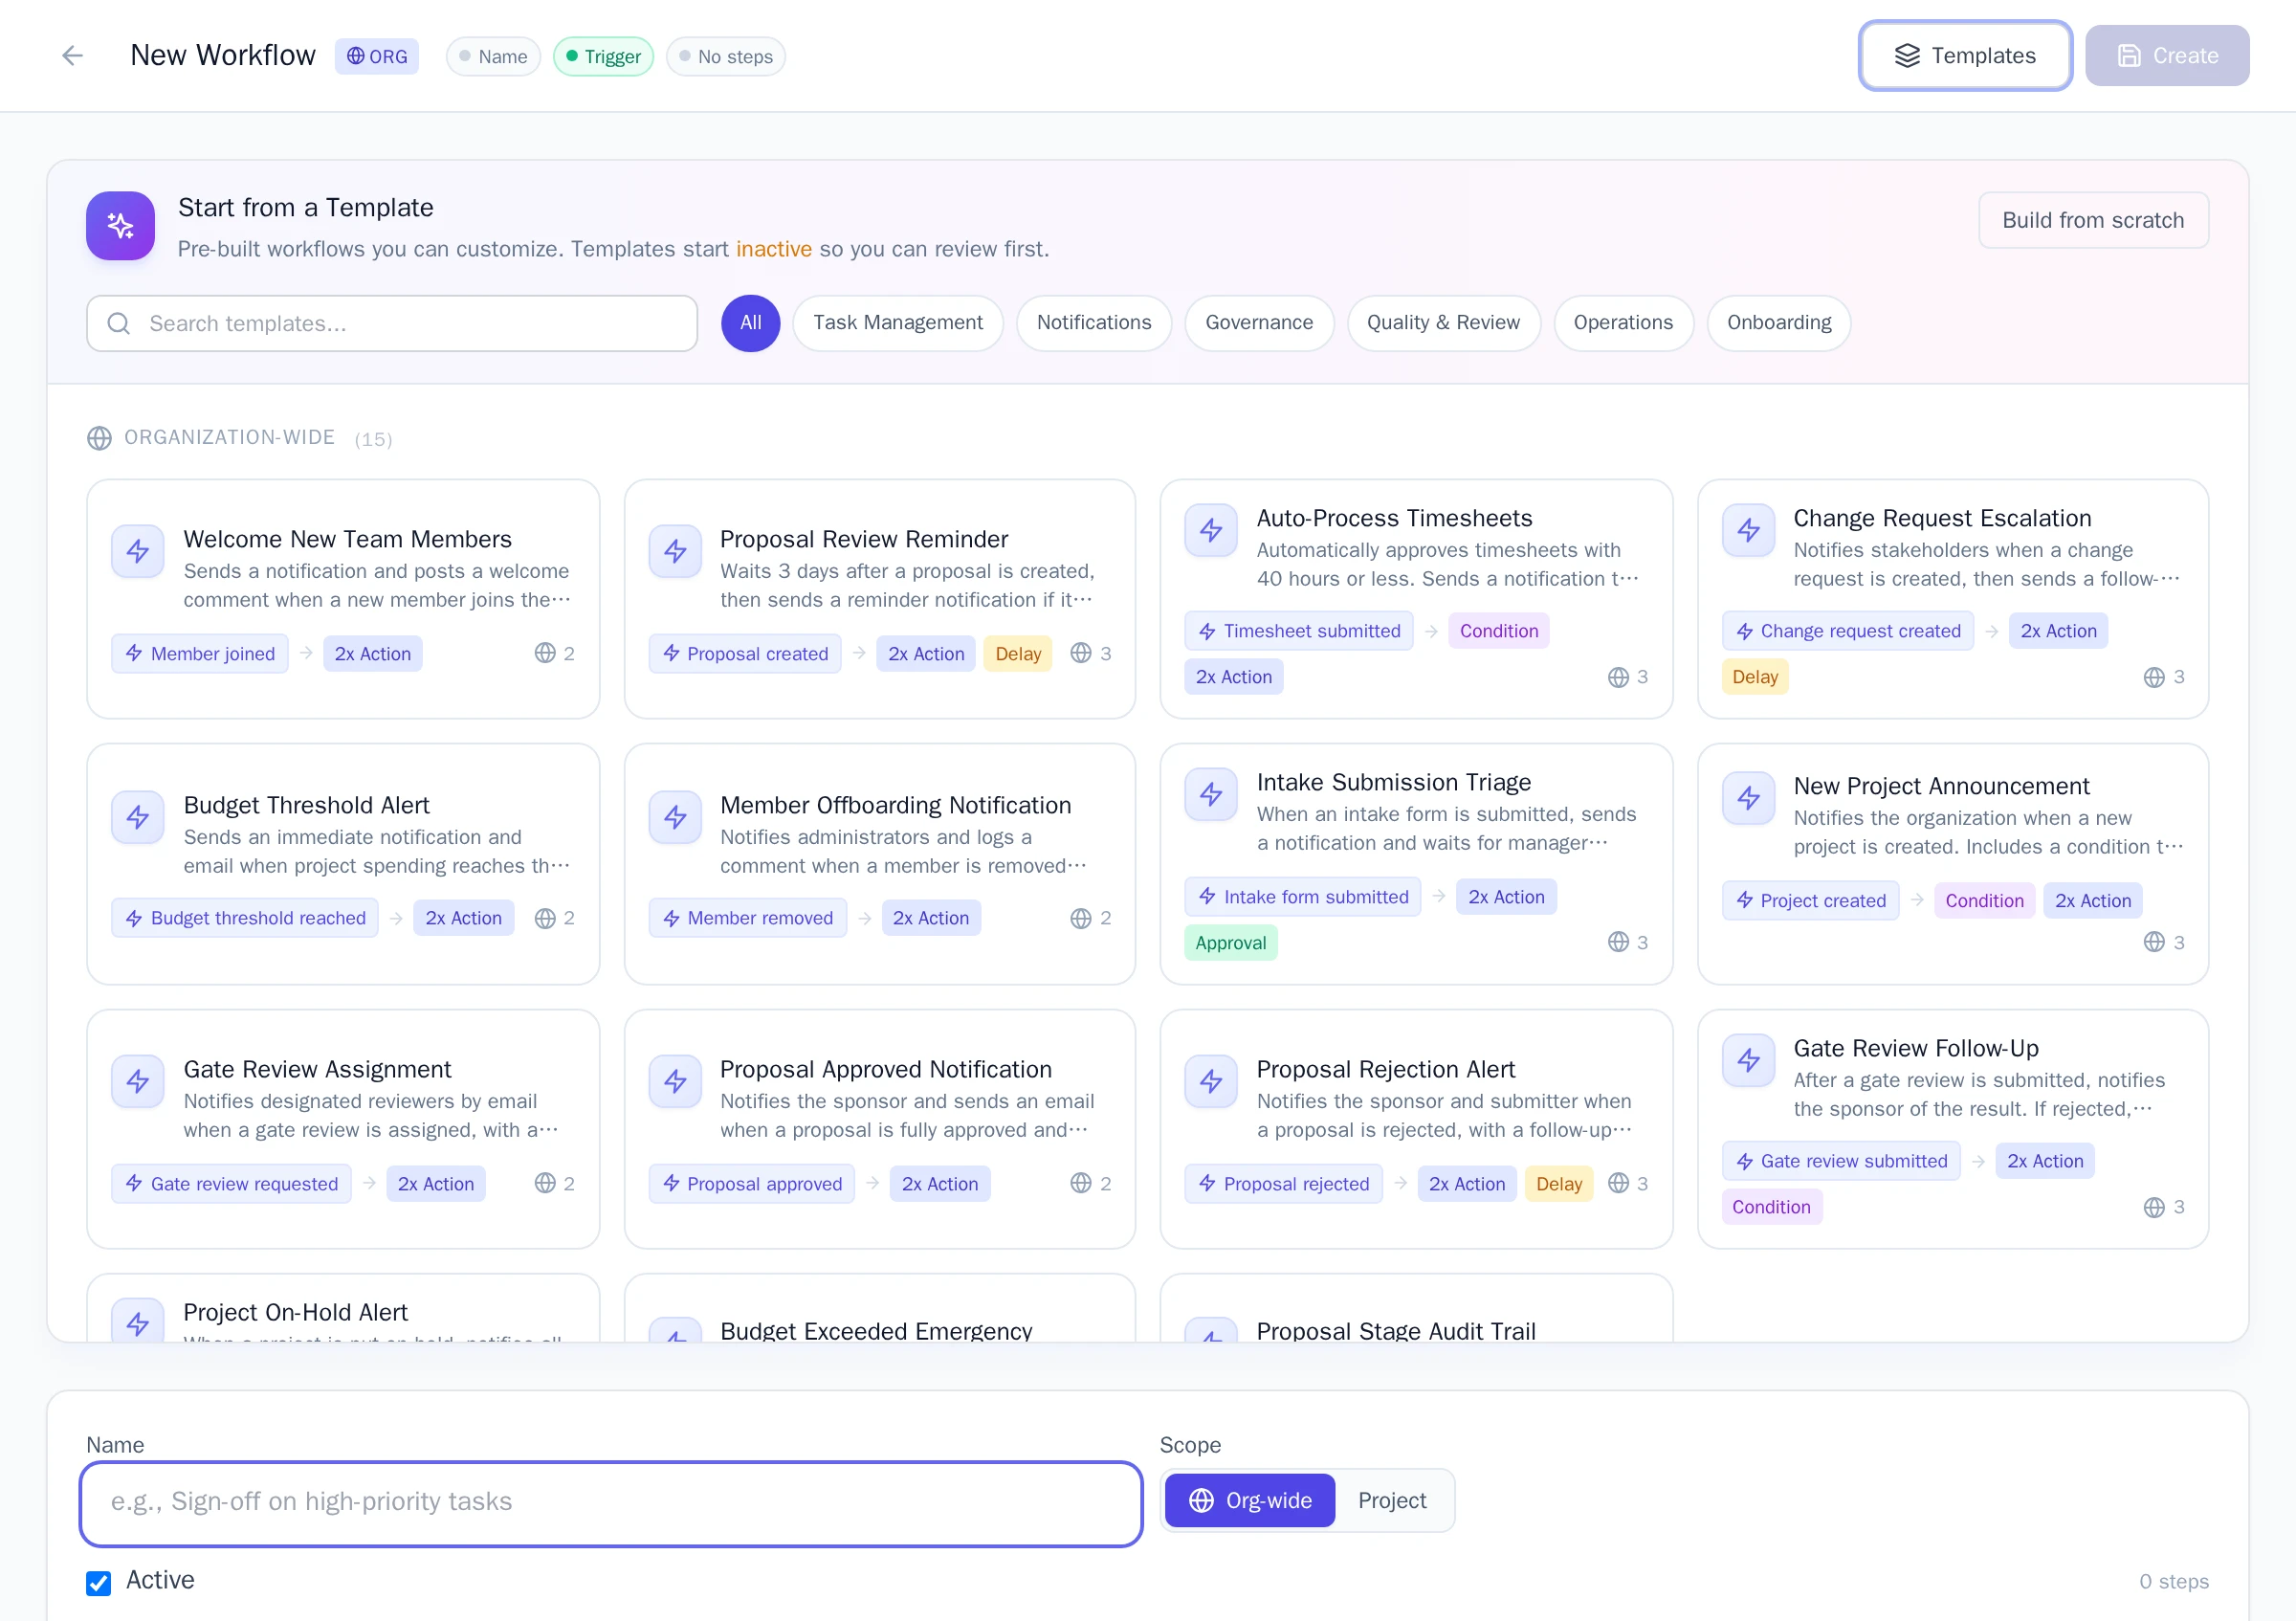Click the 0 steps counter text
The width and height of the screenshot is (2296, 1621).
pyautogui.click(x=2173, y=1581)
